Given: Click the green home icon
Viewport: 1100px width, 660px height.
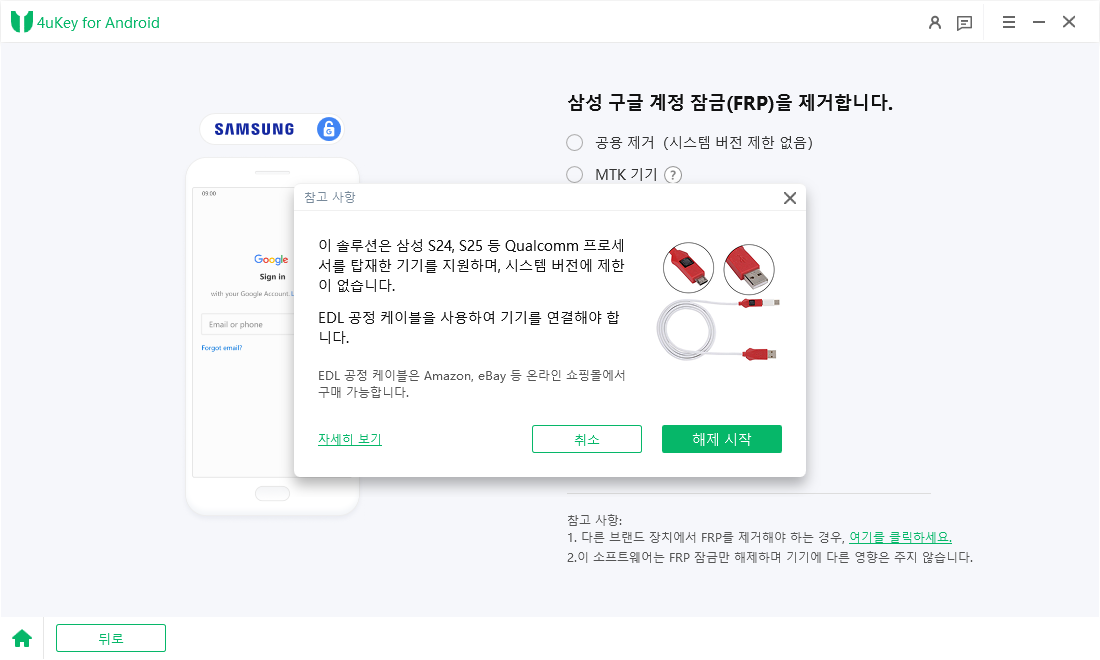Looking at the screenshot, I should tap(22, 638).
